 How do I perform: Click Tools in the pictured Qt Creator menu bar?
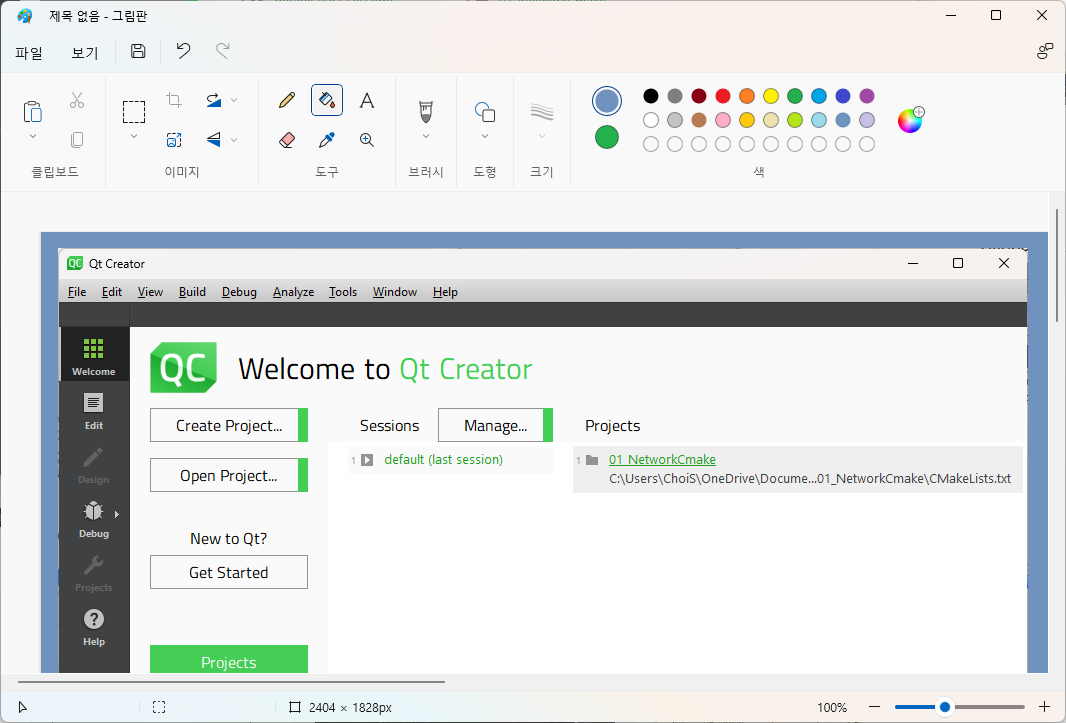pos(343,292)
